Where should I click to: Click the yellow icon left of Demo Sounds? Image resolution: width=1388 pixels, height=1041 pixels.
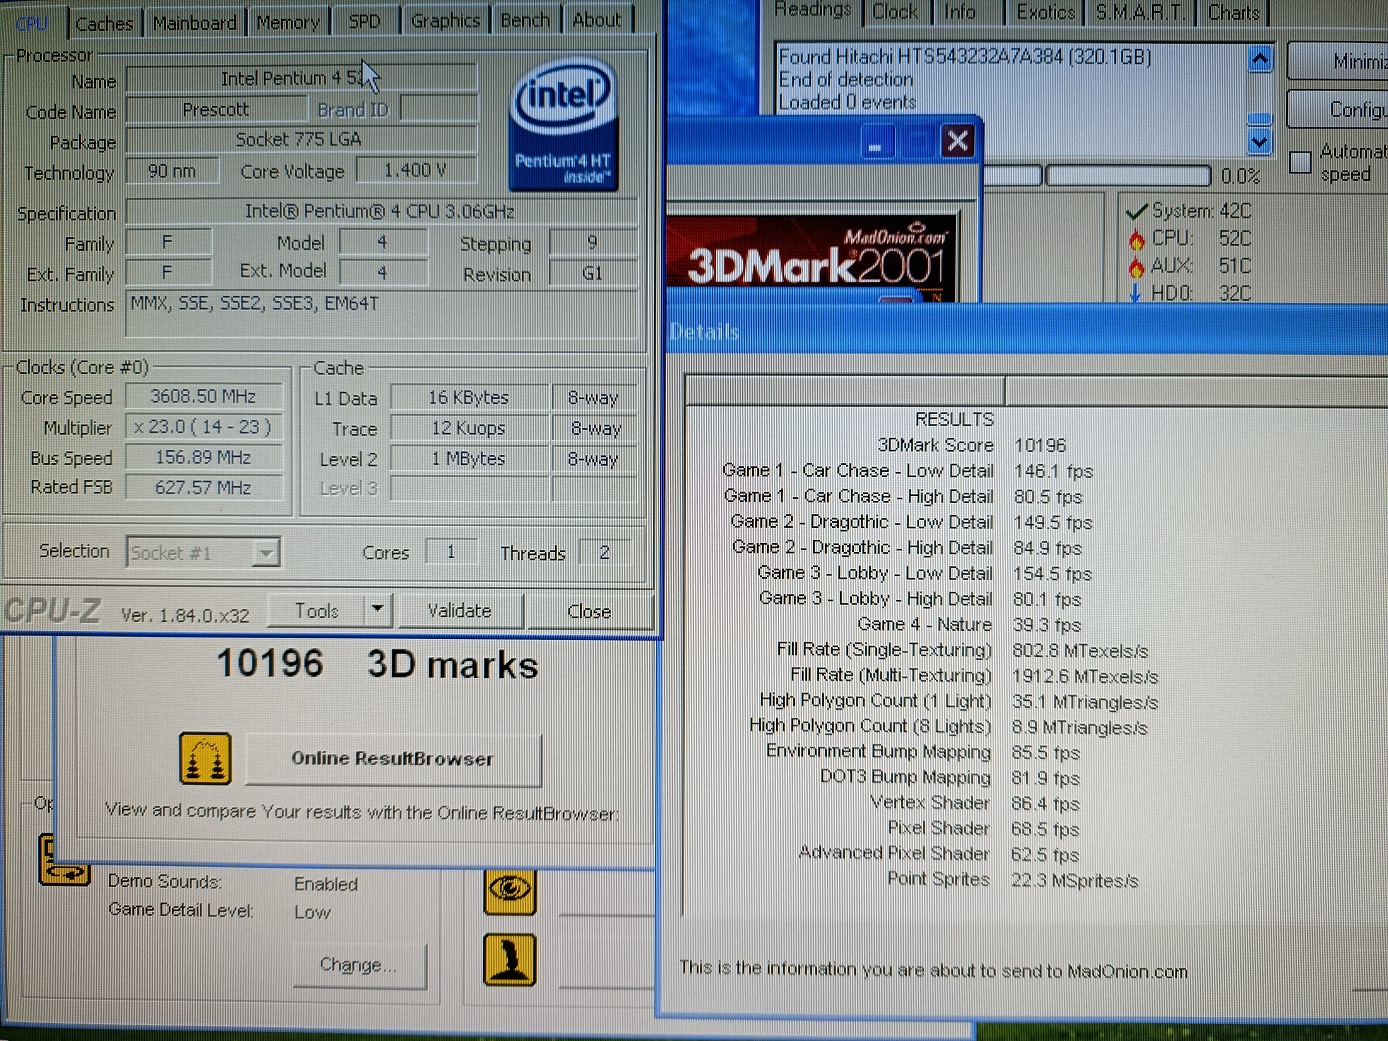click(x=63, y=861)
